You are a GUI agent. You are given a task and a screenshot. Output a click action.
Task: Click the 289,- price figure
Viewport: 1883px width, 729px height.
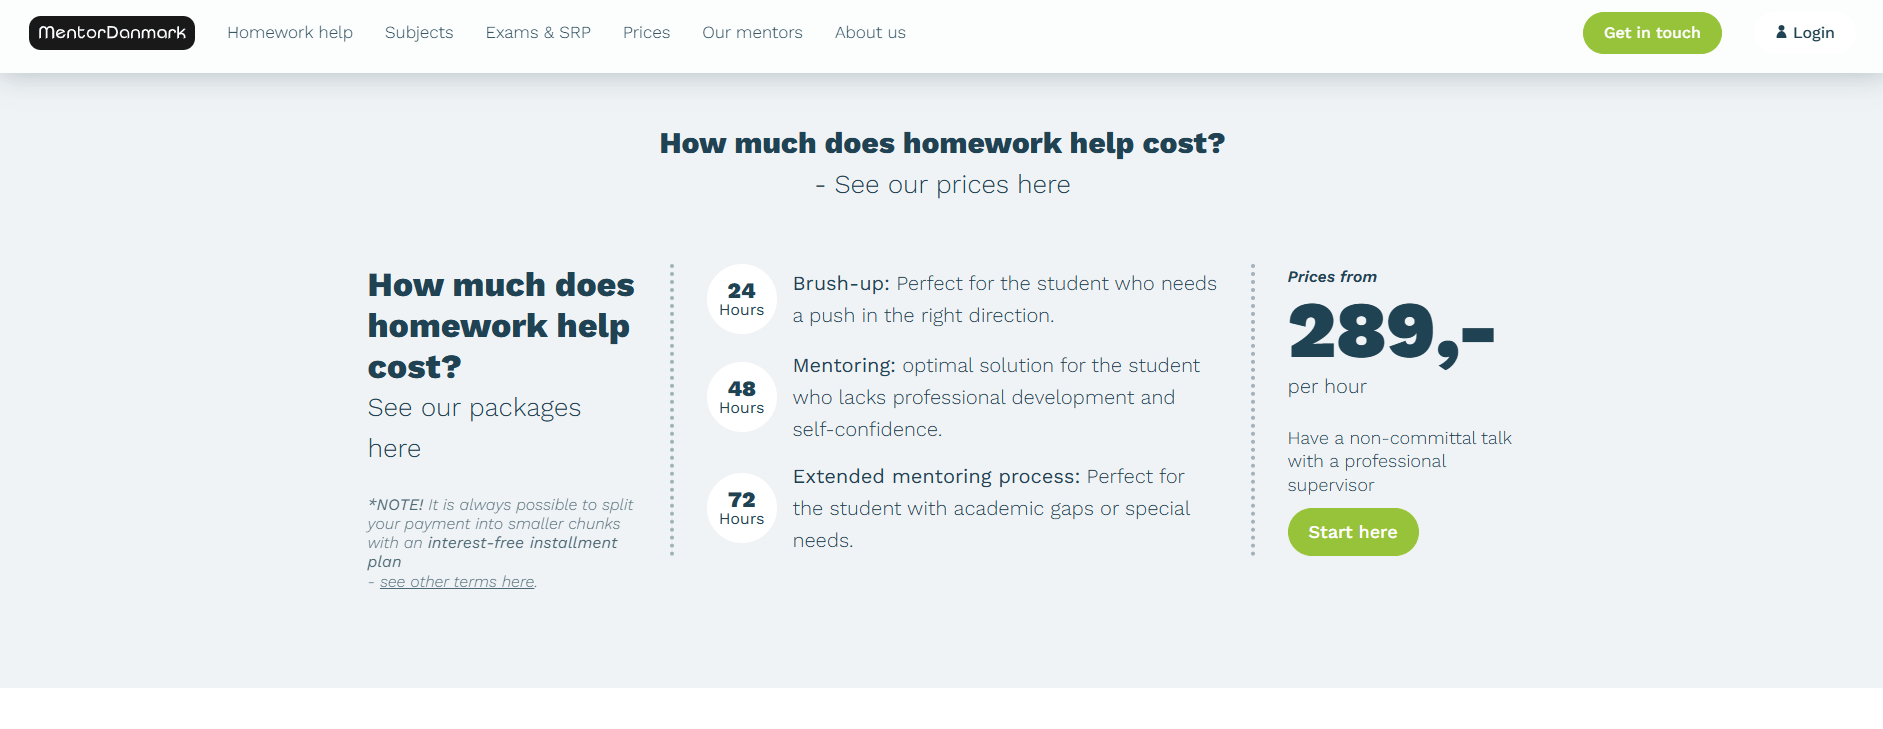[1390, 332]
